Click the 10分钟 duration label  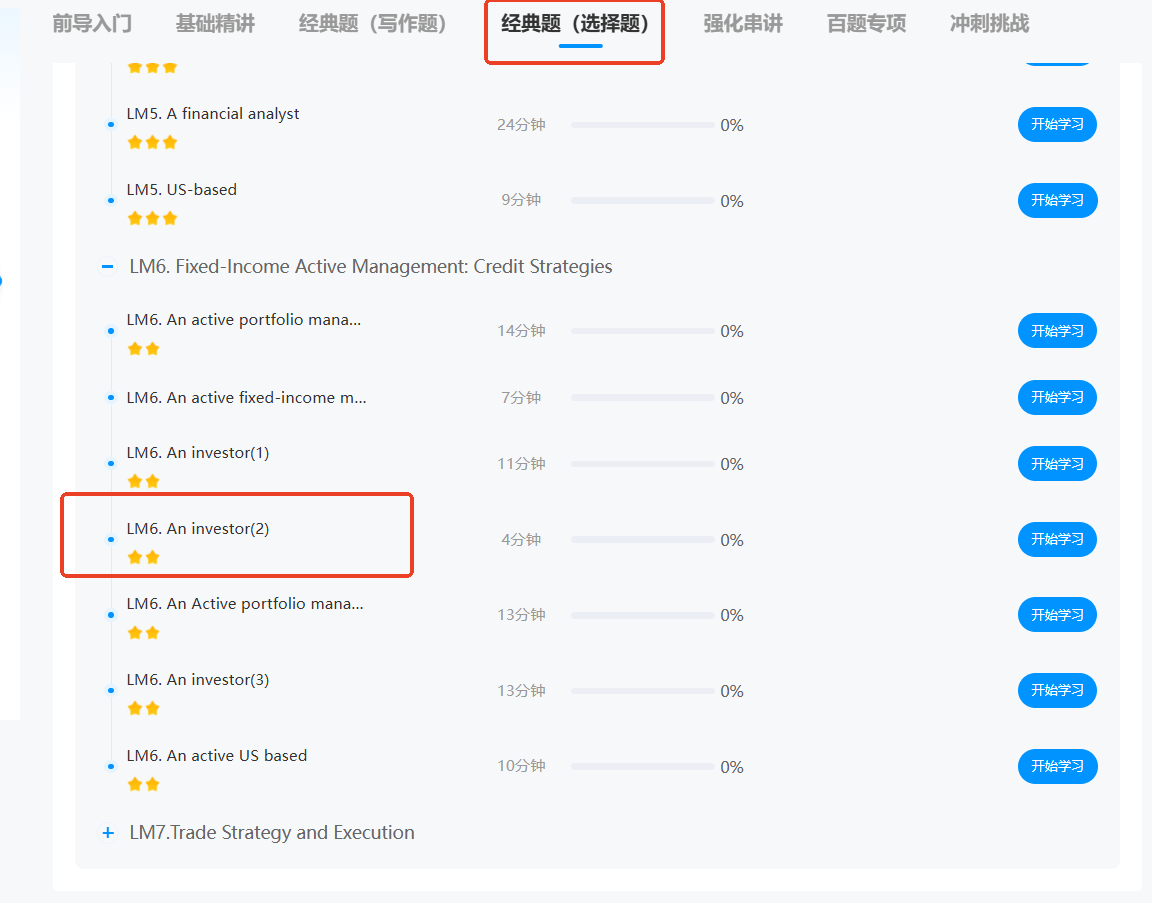[521, 766]
